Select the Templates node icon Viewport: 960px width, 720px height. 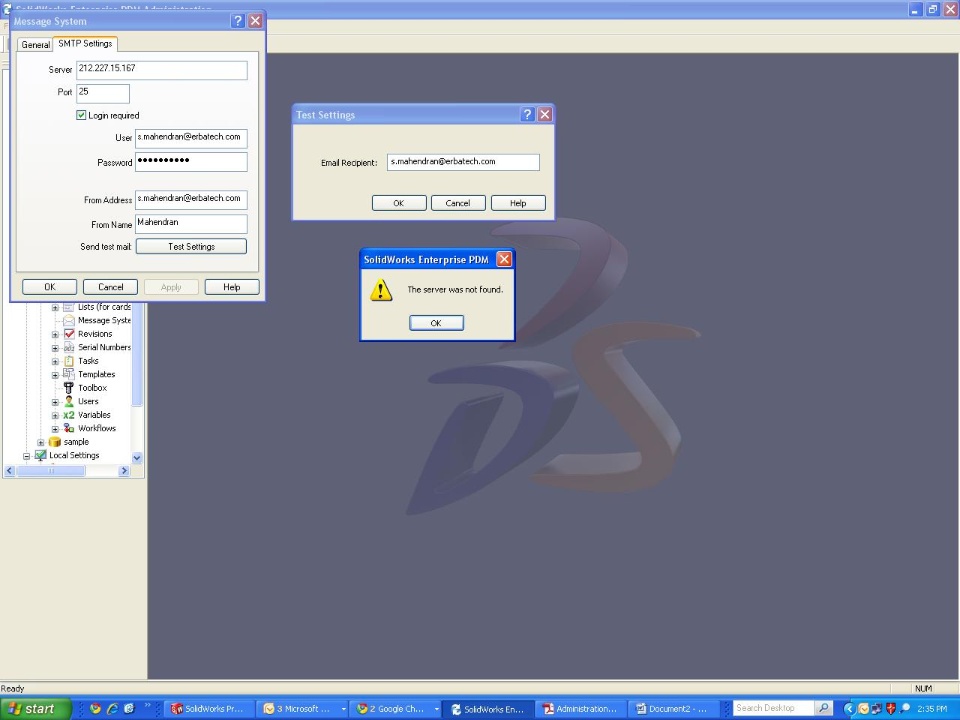click(x=69, y=374)
